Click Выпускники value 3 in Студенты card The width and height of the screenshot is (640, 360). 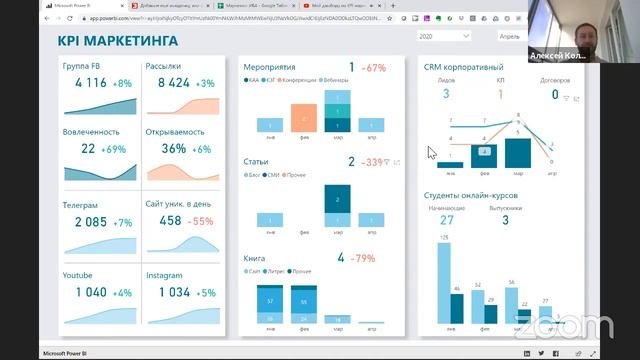pyautogui.click(x=505, y=220)
